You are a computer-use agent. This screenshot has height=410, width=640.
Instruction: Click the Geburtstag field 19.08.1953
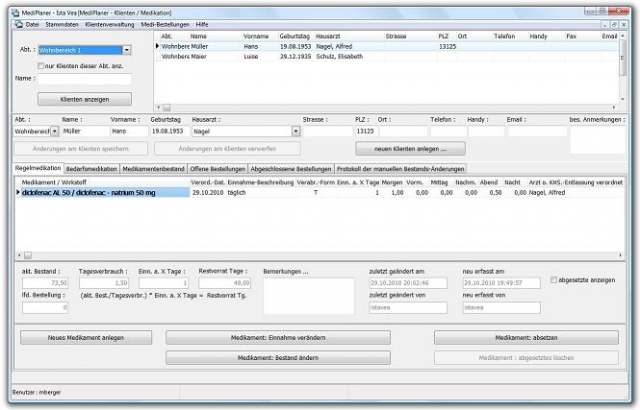(x=169, y=131)
